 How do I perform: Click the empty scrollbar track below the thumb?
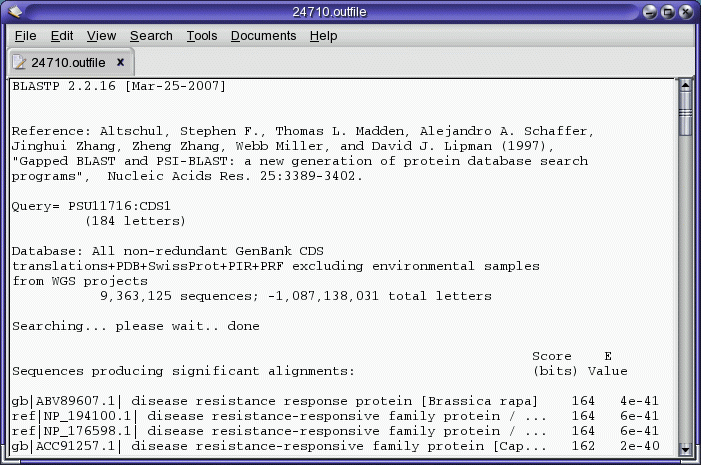pyautogui.click(x=685, y=300)
